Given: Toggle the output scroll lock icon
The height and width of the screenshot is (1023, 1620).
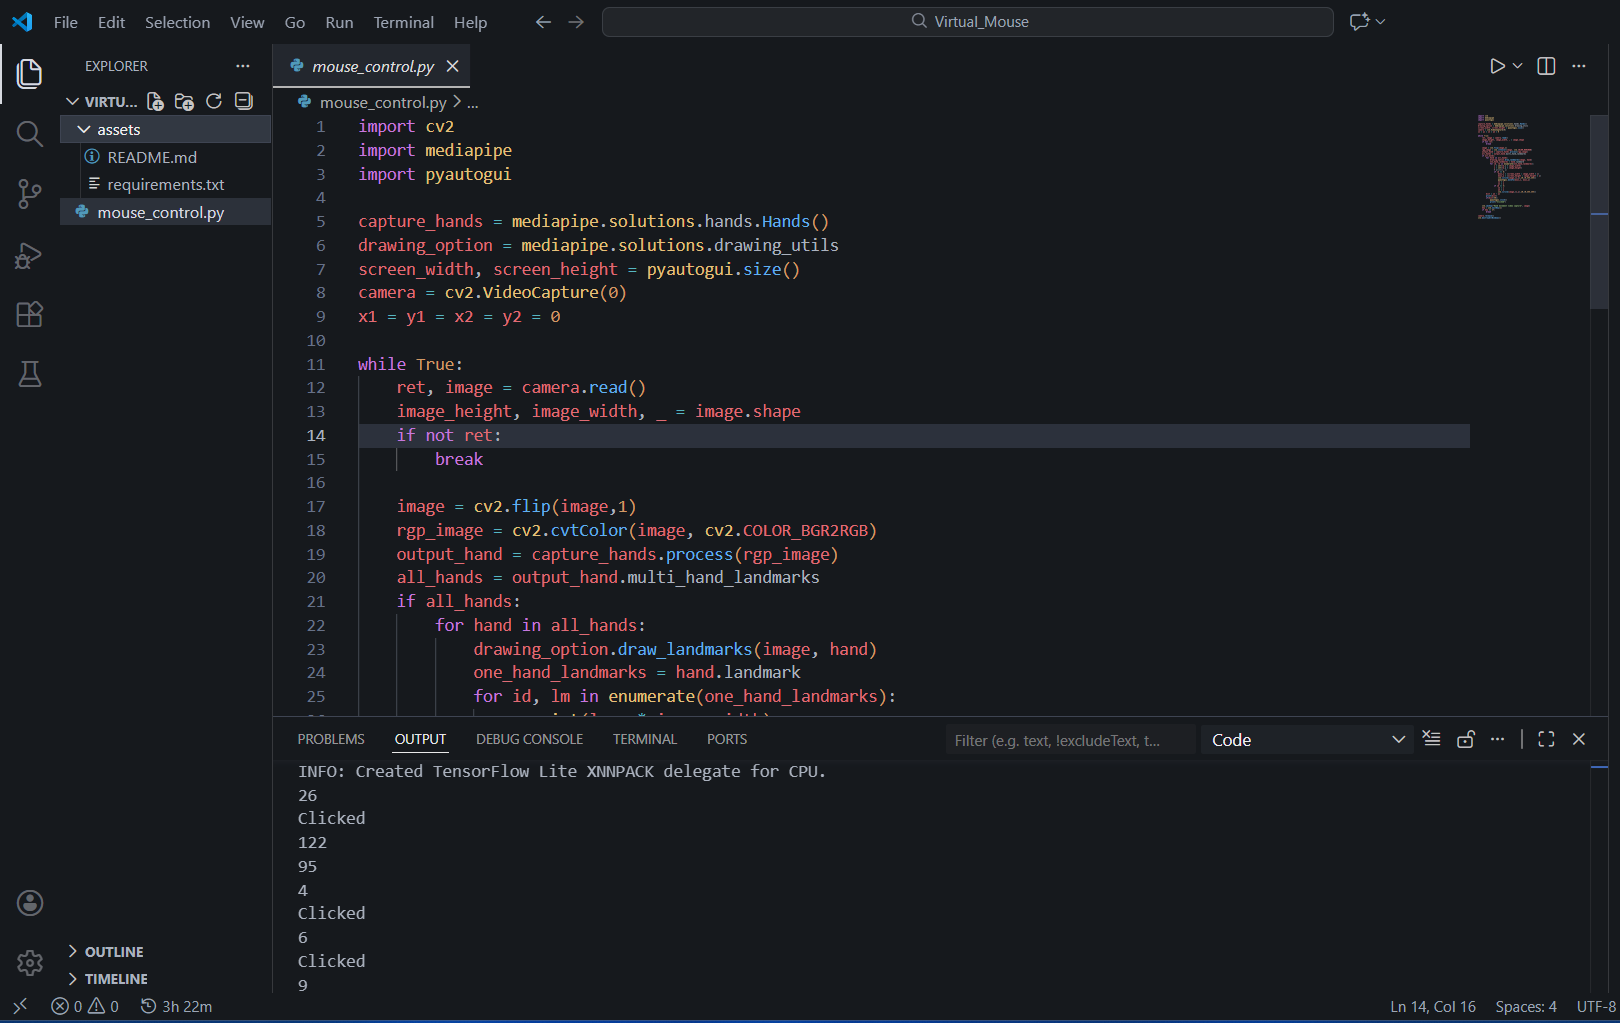Looking at the screenshot, I should coord(1465,739).
